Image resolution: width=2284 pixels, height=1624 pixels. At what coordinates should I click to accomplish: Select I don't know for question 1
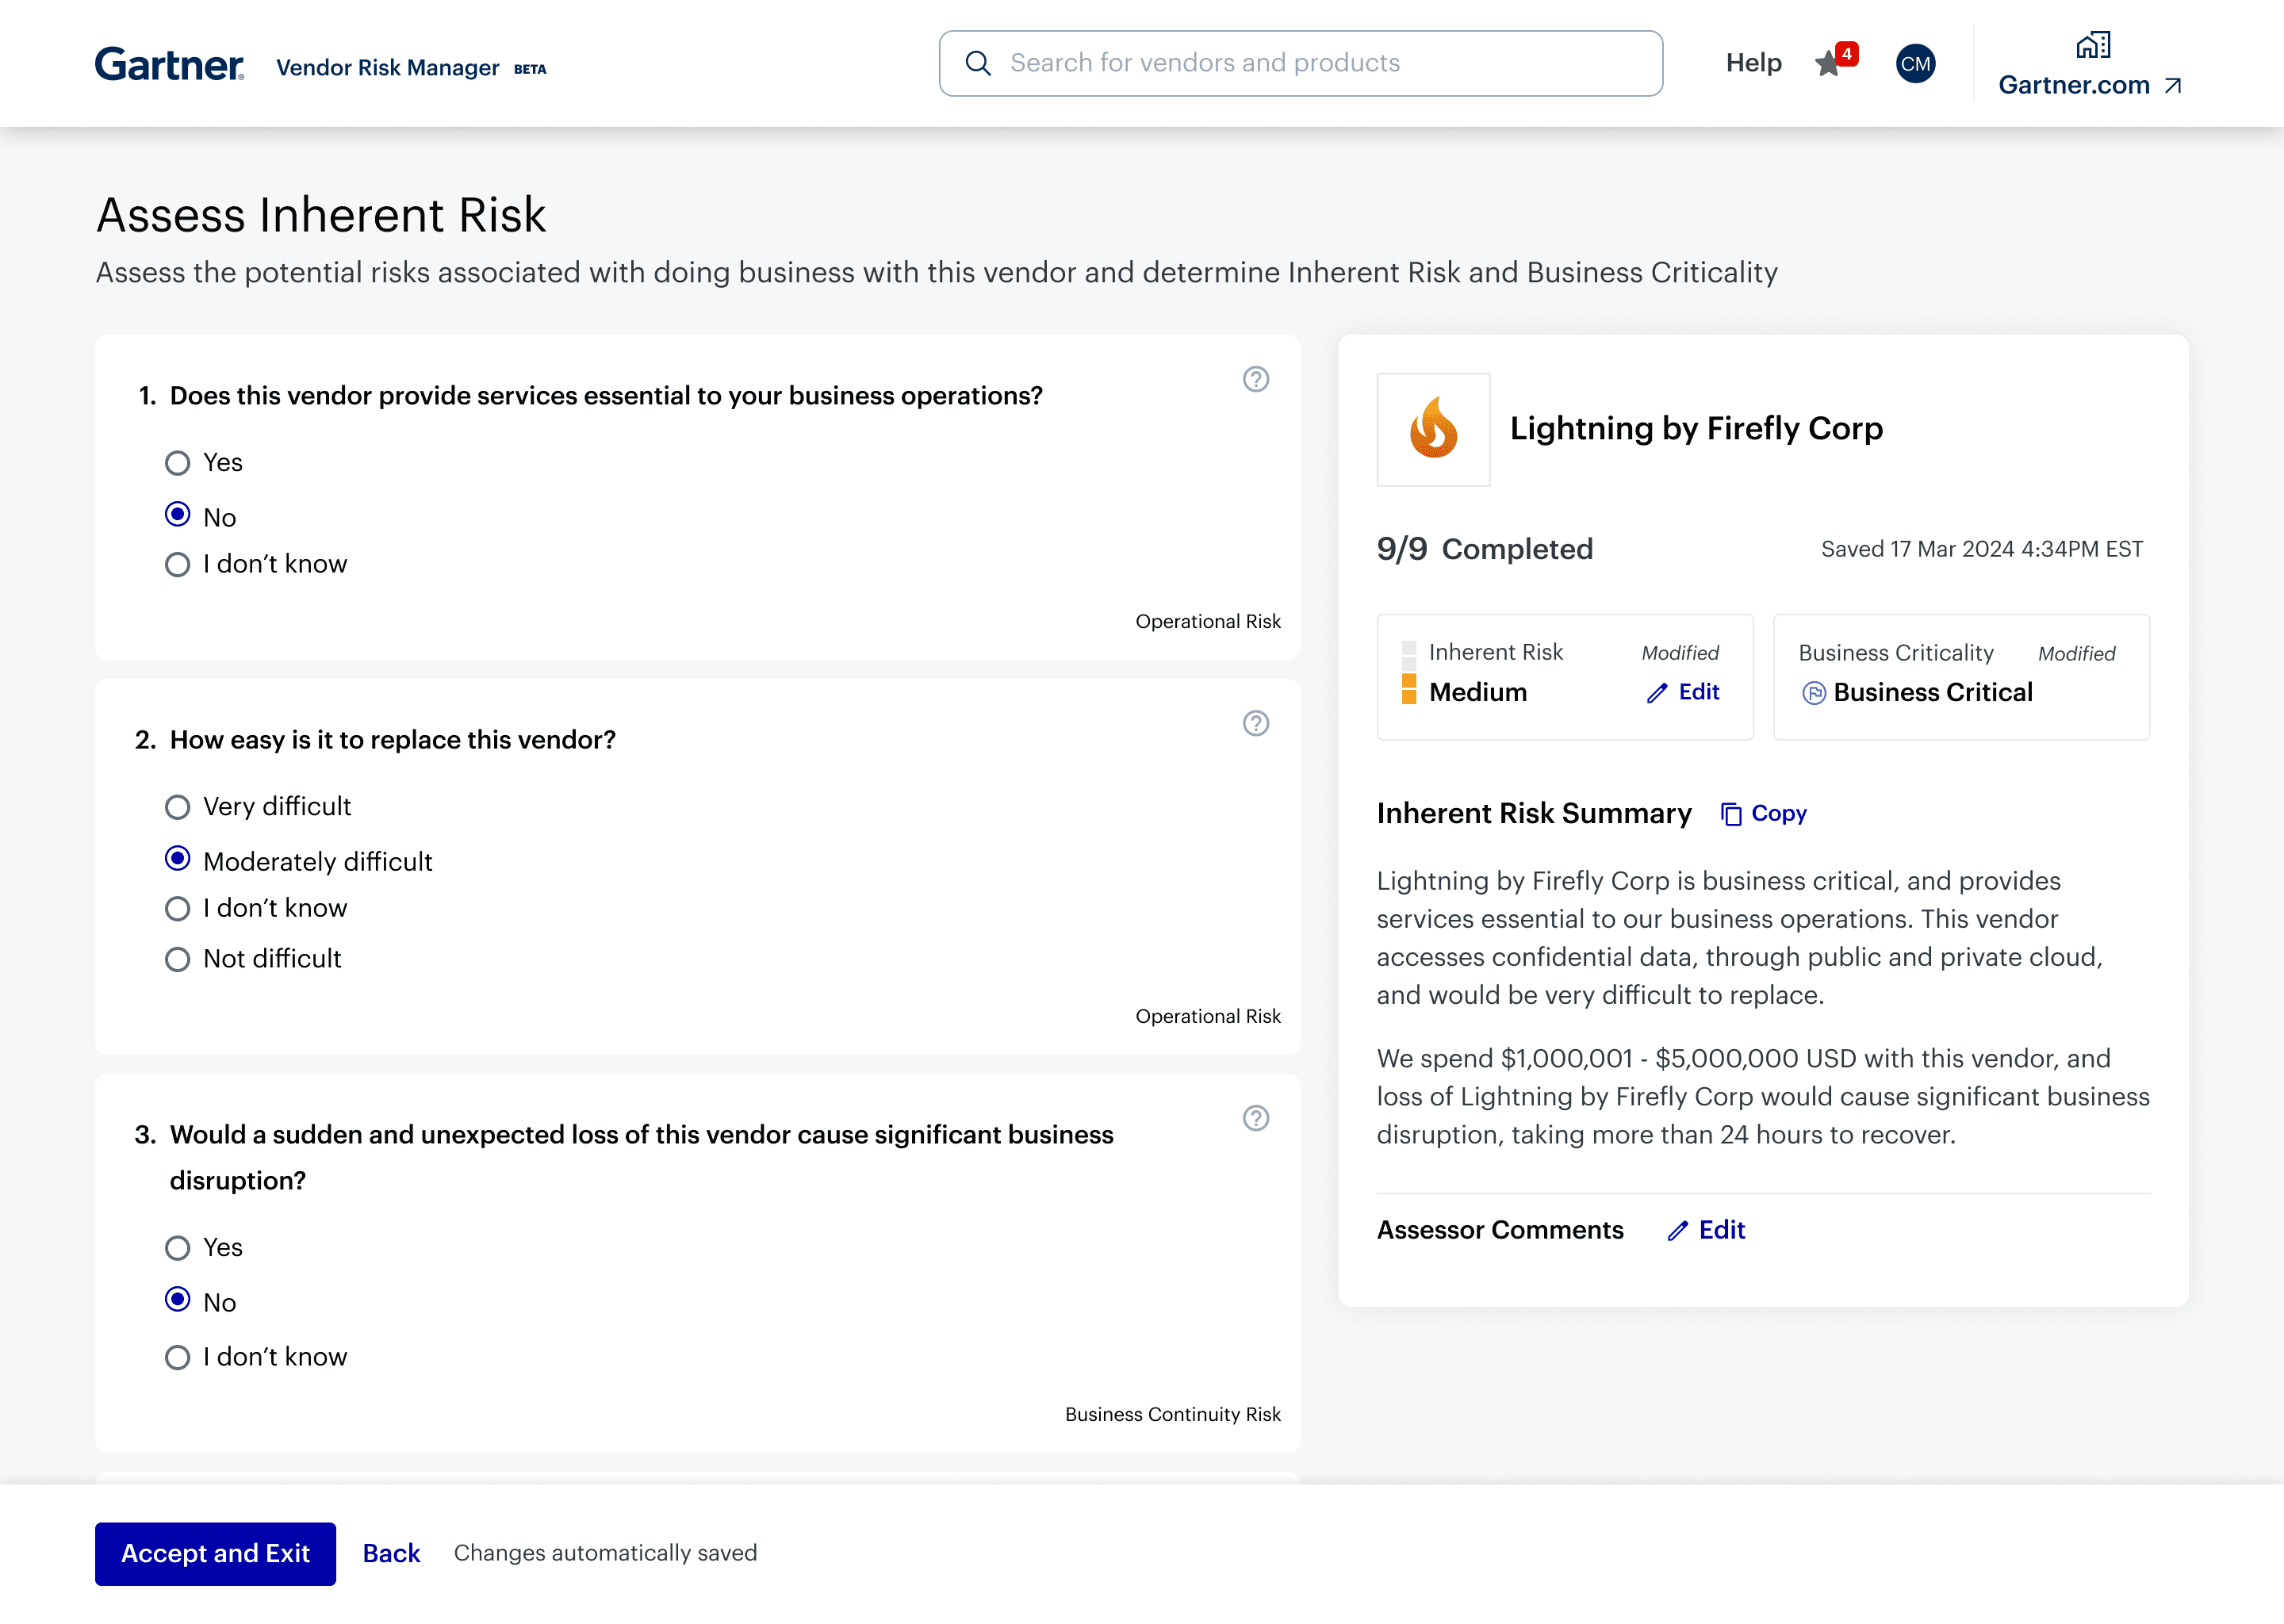(177, 564)
